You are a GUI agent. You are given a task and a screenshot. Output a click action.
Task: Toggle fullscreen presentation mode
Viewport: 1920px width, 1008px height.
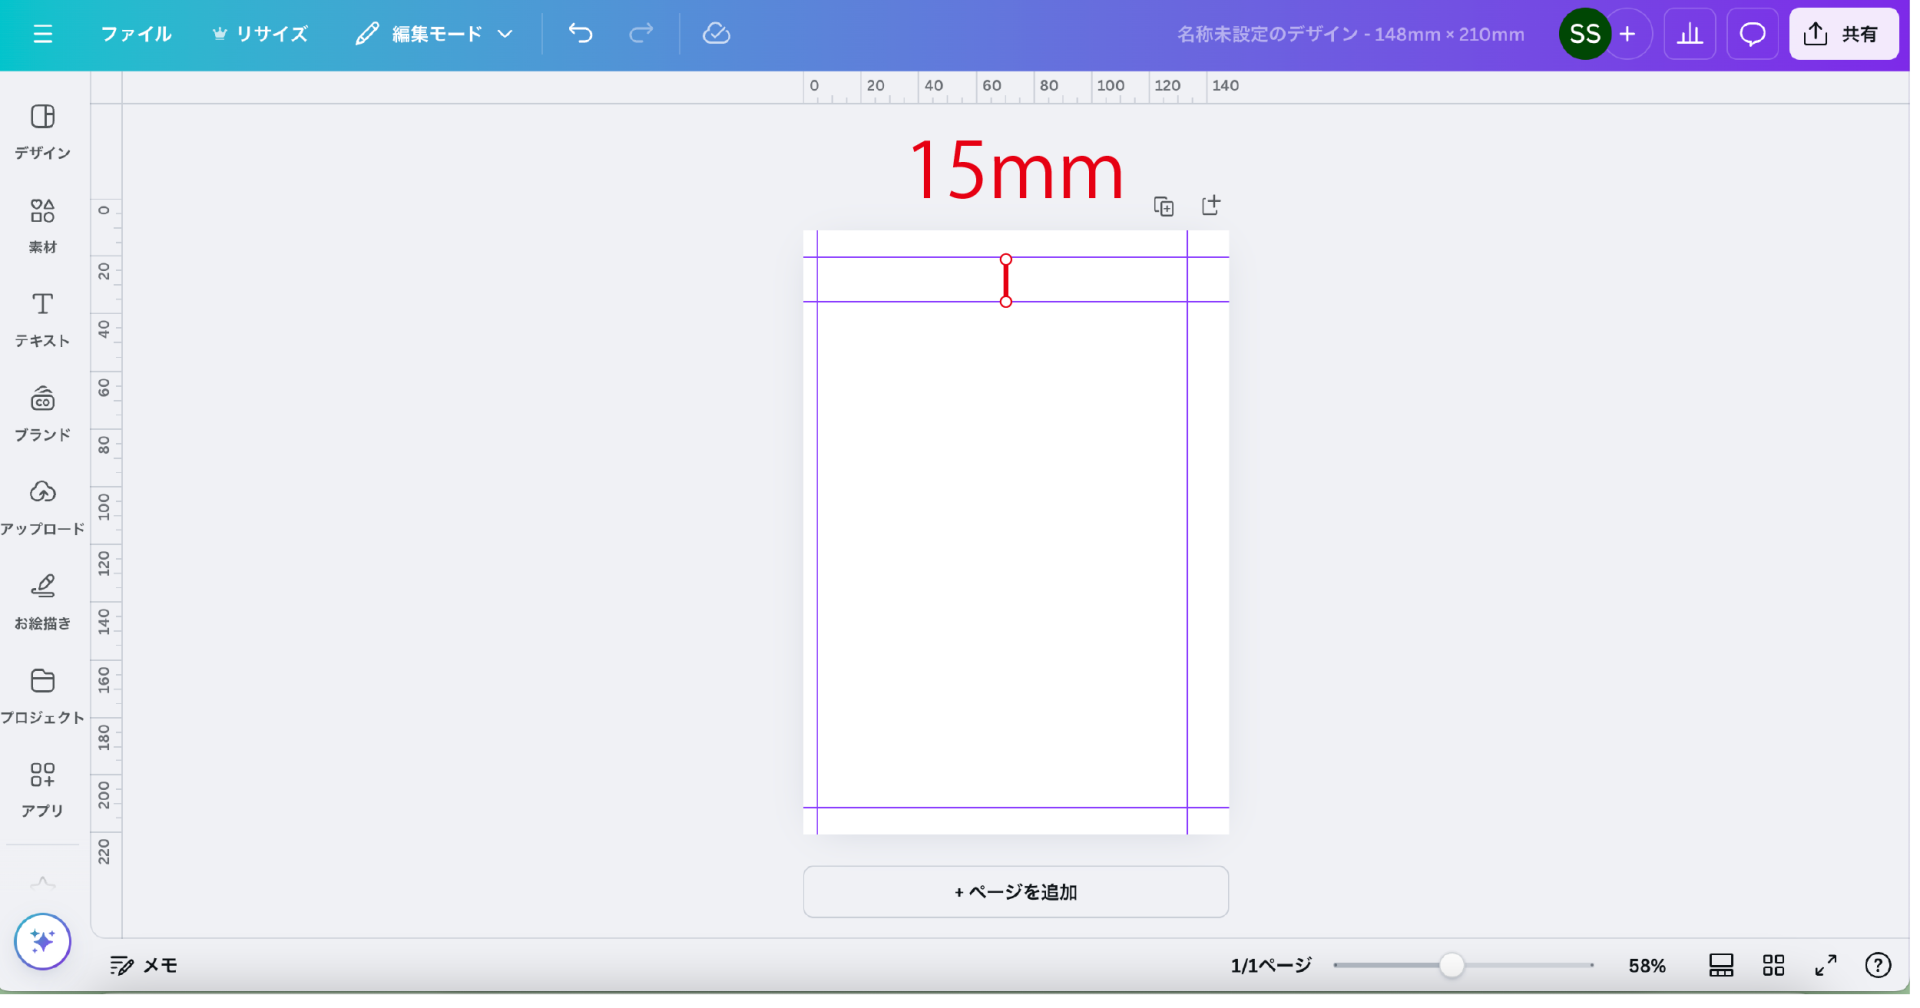pyautogui.click(x=1825, y=965)
